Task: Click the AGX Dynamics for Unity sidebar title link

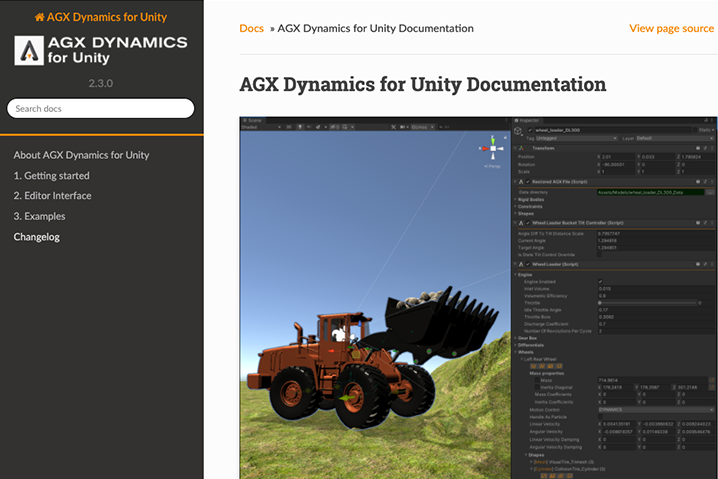Action: click(101, 17)
